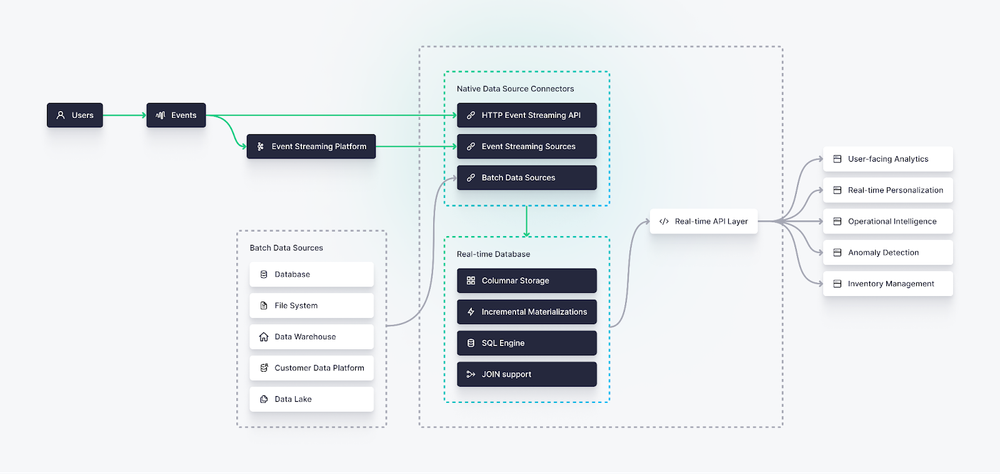Select the File System source box

(311, 306)
